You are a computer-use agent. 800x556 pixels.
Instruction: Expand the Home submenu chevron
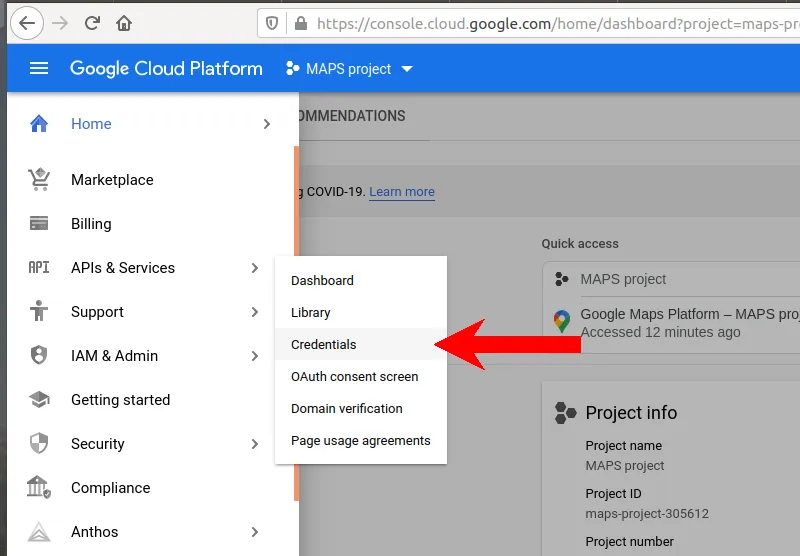point(266,124)
